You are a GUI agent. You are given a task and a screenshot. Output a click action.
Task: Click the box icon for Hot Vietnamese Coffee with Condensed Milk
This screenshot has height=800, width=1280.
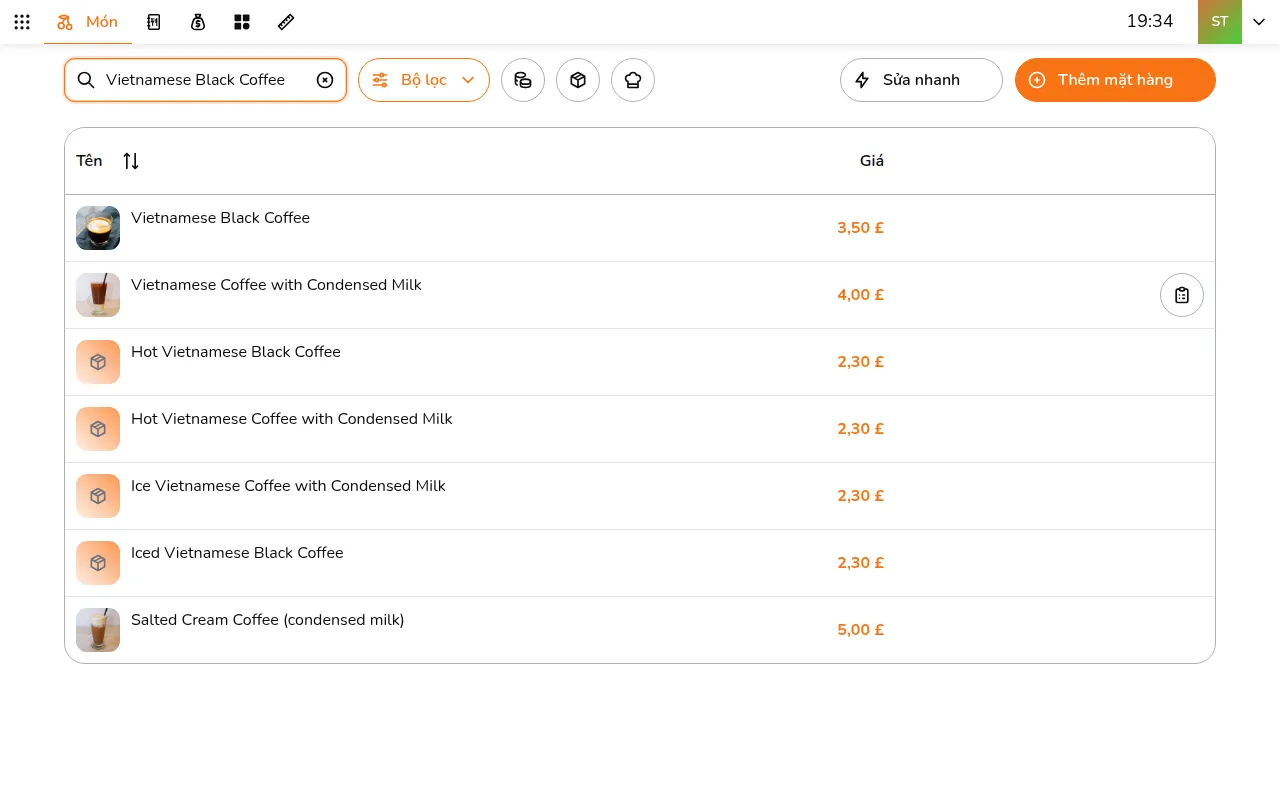pos(98,429)
